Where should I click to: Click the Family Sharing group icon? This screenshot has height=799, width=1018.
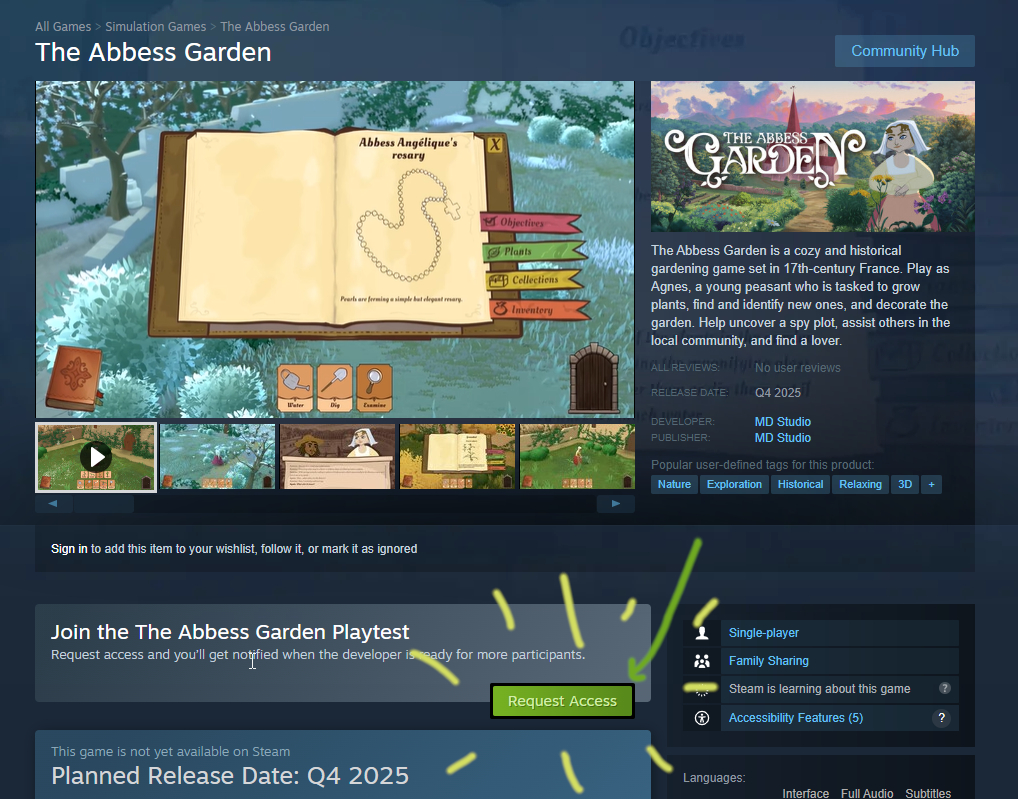coord(702,661)
